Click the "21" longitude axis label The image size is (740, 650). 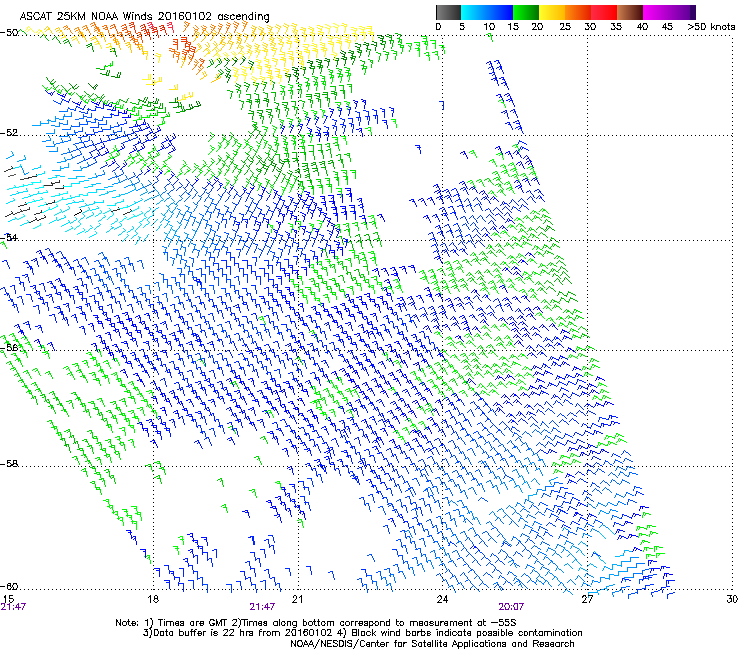(297, 599)
